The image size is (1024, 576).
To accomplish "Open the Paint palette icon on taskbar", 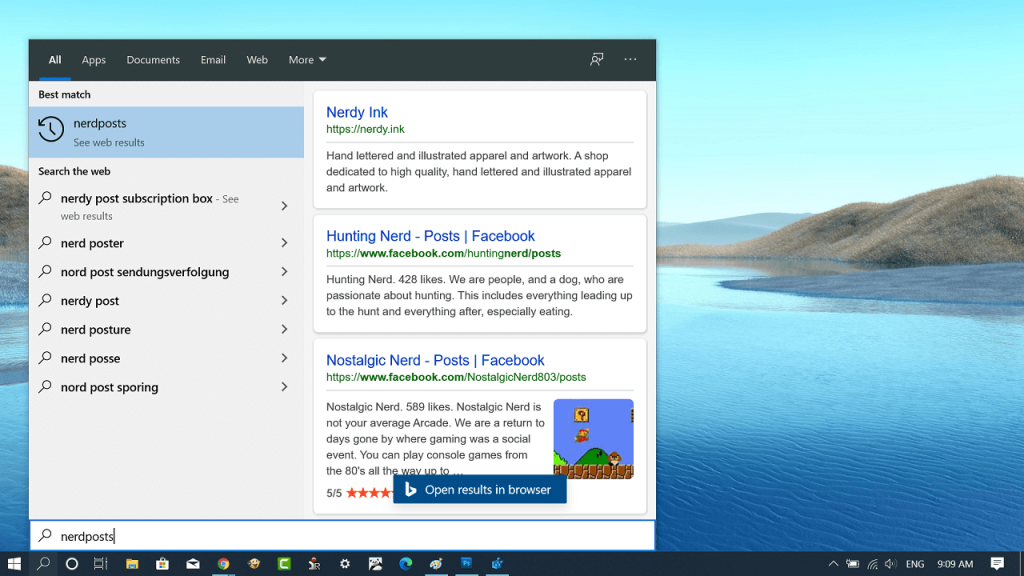I will tap(436, 564).
